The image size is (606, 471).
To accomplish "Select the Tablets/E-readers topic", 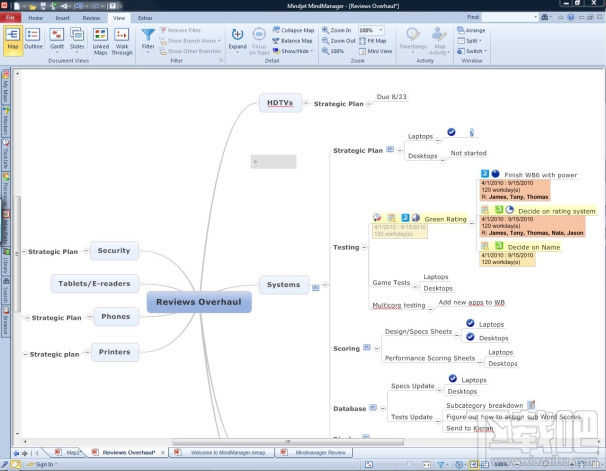I will coord(95,284).
